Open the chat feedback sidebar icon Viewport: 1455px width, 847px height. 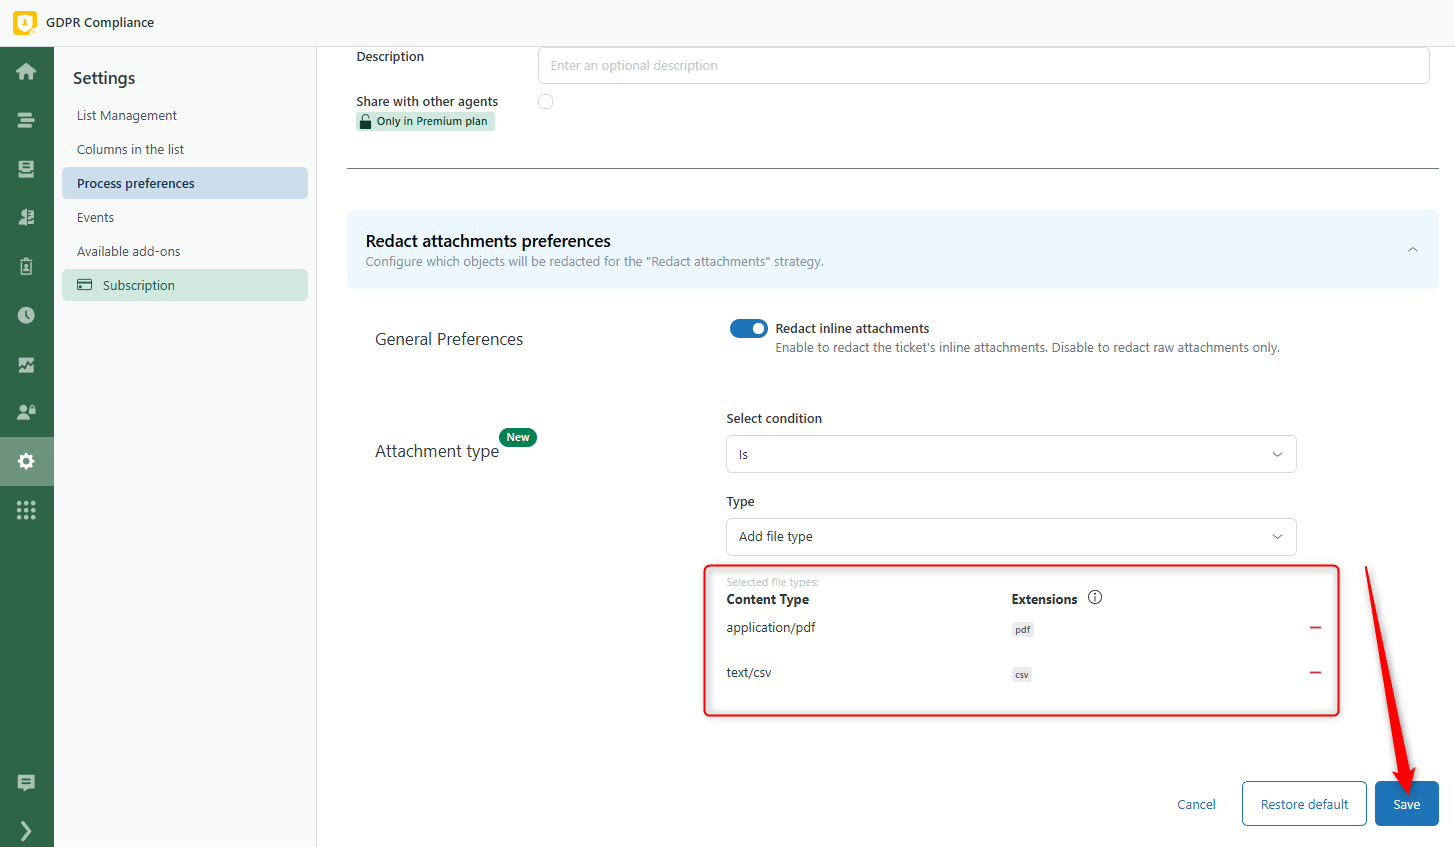point(27,782)
